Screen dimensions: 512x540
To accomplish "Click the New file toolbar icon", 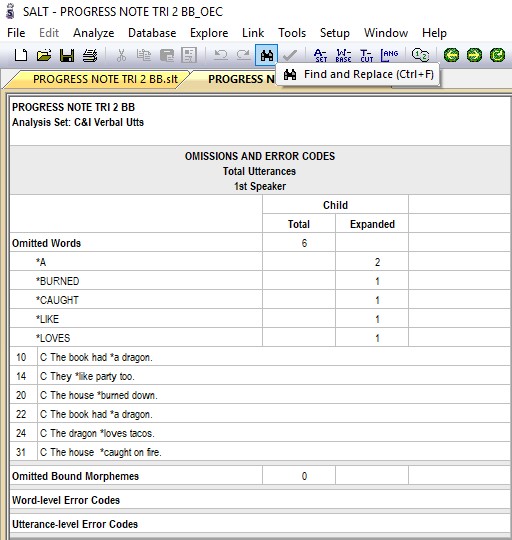I will [x=21, y=55].
